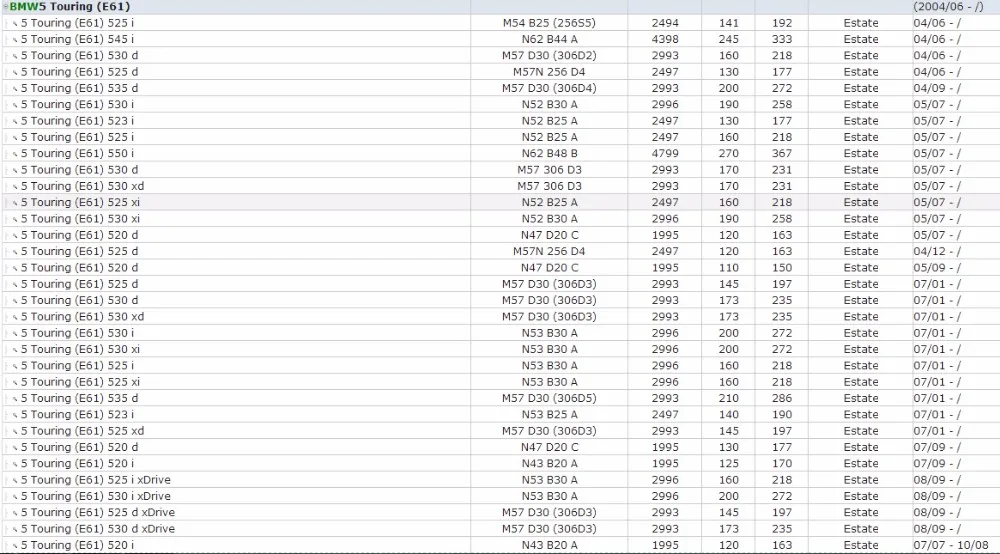Select the 525 d xDrive model entry

tap(98, 512)
